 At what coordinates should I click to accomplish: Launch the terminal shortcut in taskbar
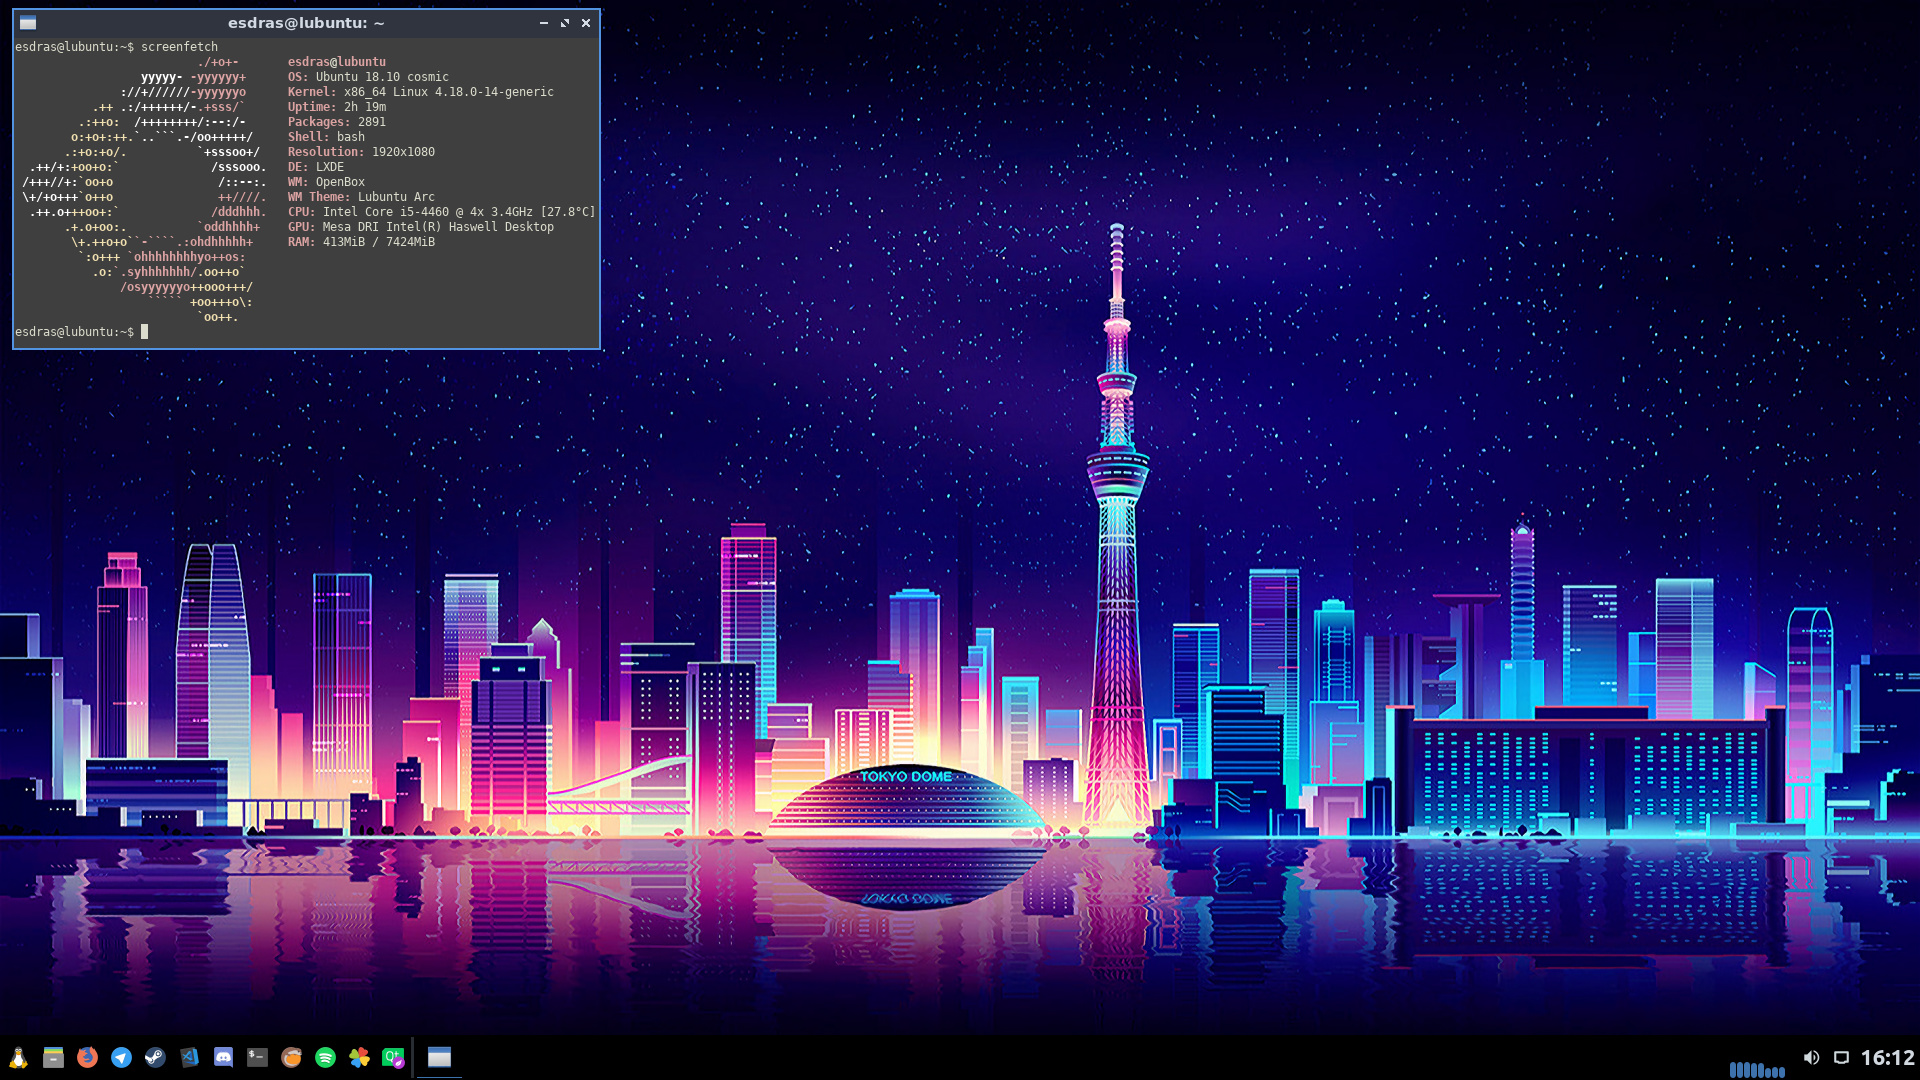coord(257,1058)
